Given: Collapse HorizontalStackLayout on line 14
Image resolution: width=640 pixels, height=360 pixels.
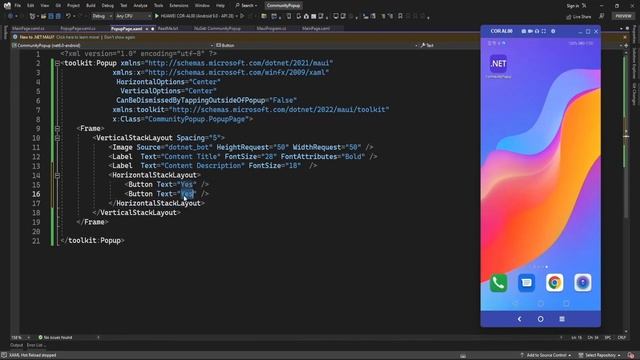Looking at the screenshot, I should tap(57, 176).
